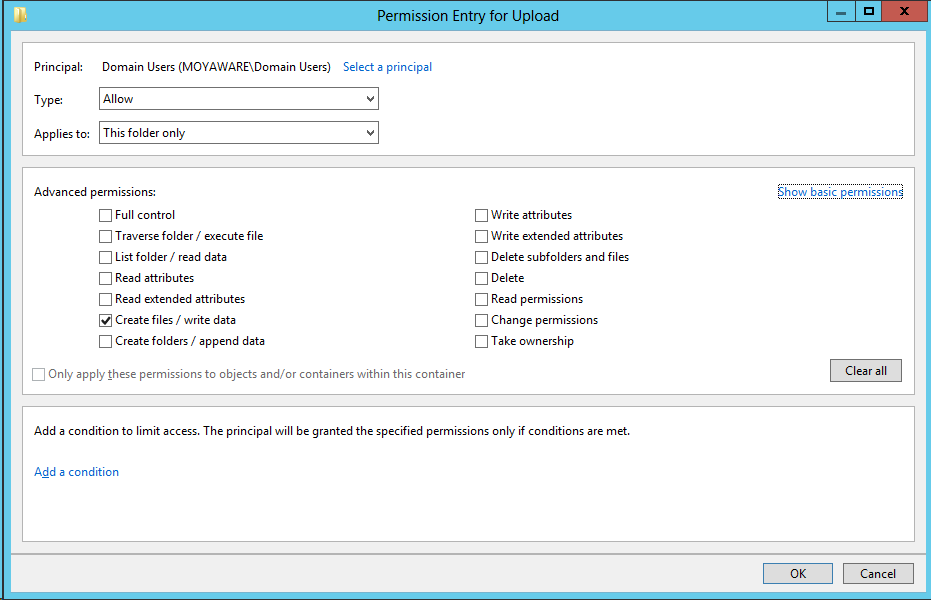Enable the Full control permission
The image size is (931, 600).
[105, 215]
